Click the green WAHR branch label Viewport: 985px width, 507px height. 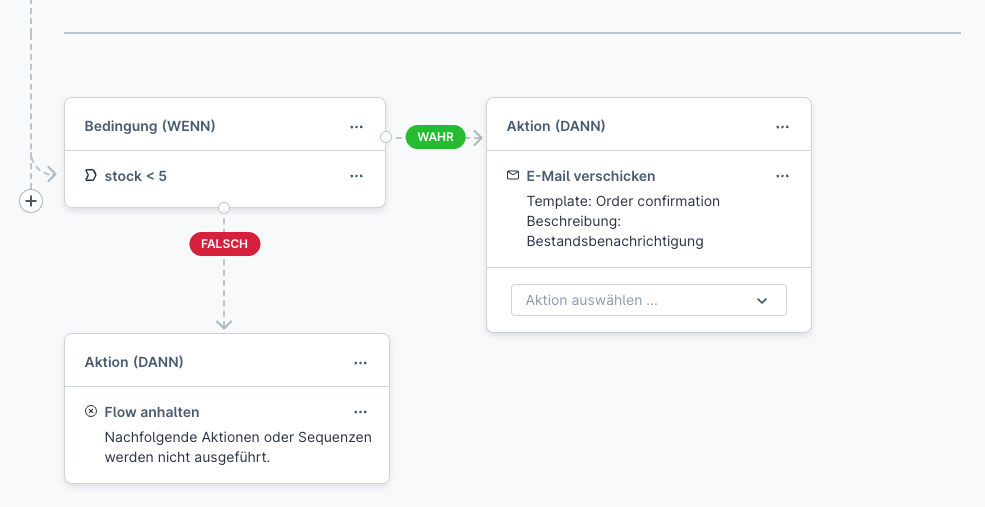(435, 137)
